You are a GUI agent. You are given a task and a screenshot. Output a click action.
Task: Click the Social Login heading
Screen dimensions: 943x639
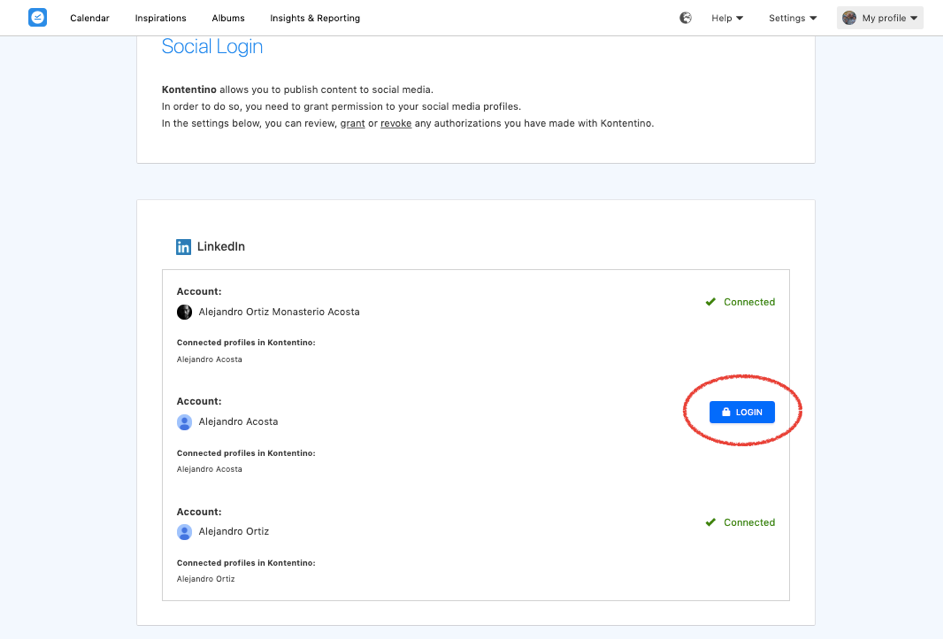(x=212, y=46)
